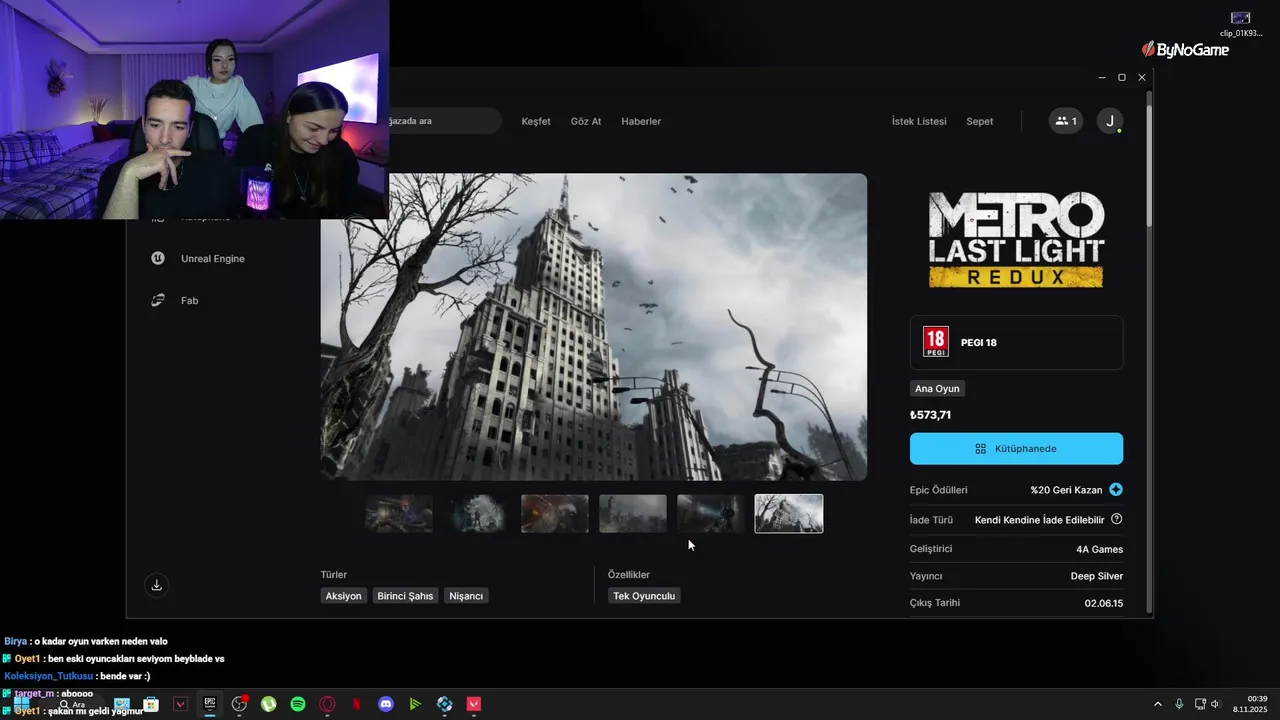The width and height of the screenshot is (1280, 720).
Task: Select the second screenshot thumbnail
Action: (477, 514)
